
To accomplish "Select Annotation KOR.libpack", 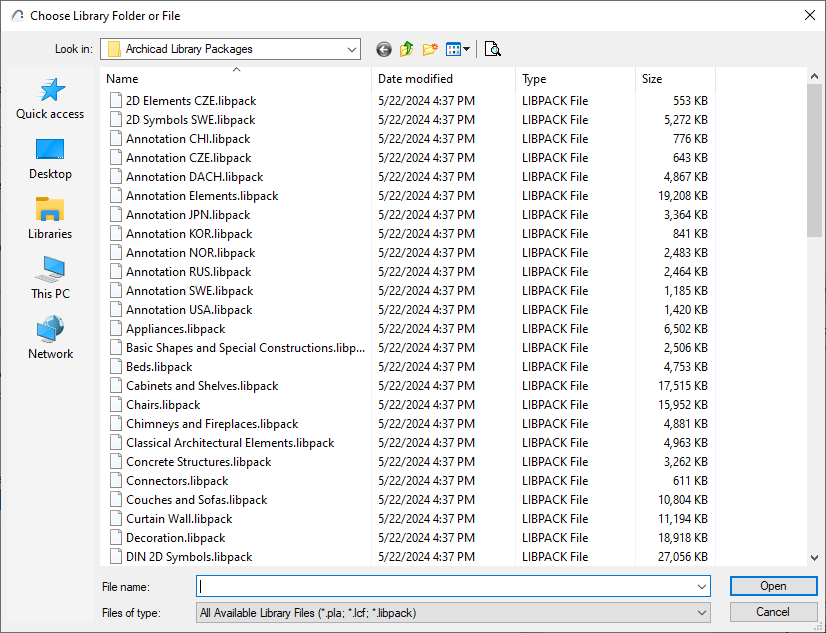I will click(189, 234).
